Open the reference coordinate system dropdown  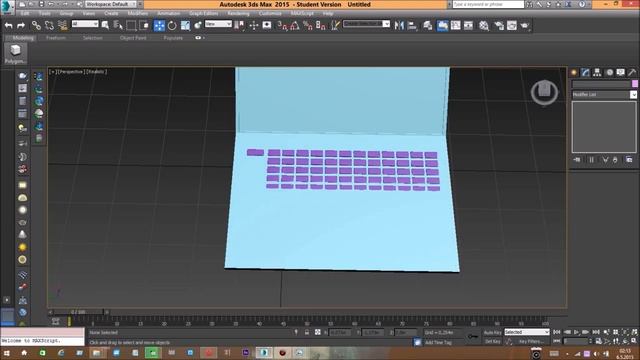(x=218, y=24)
